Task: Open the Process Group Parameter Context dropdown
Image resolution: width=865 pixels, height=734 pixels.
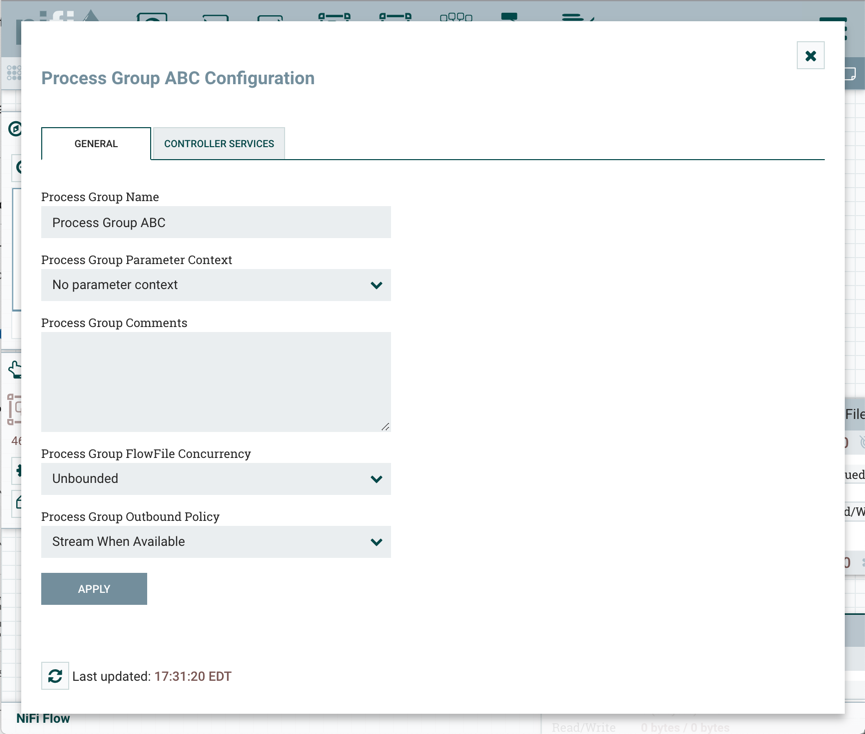Action: pyautogui.click(x=216, y=285)
